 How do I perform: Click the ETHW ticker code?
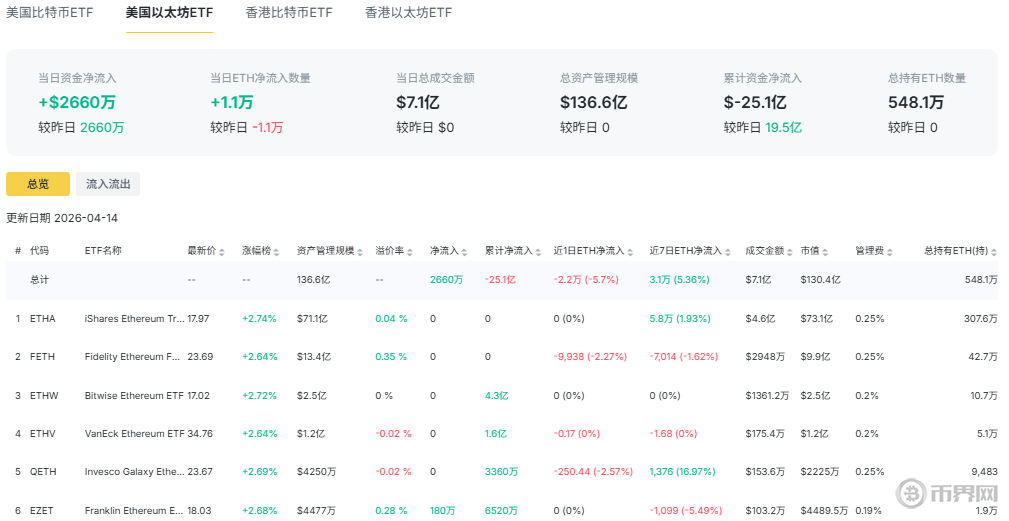[44, 395]
